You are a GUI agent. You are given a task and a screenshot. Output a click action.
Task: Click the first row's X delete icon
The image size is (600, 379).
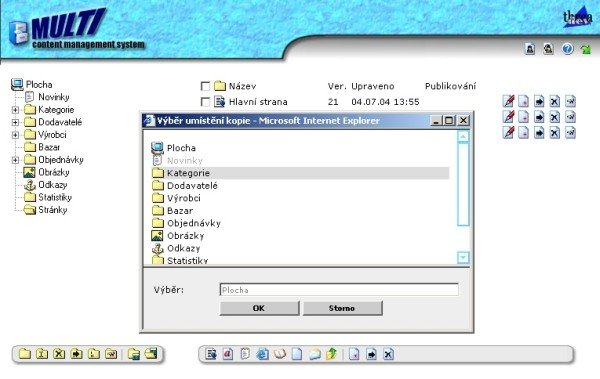click(554, 101)
